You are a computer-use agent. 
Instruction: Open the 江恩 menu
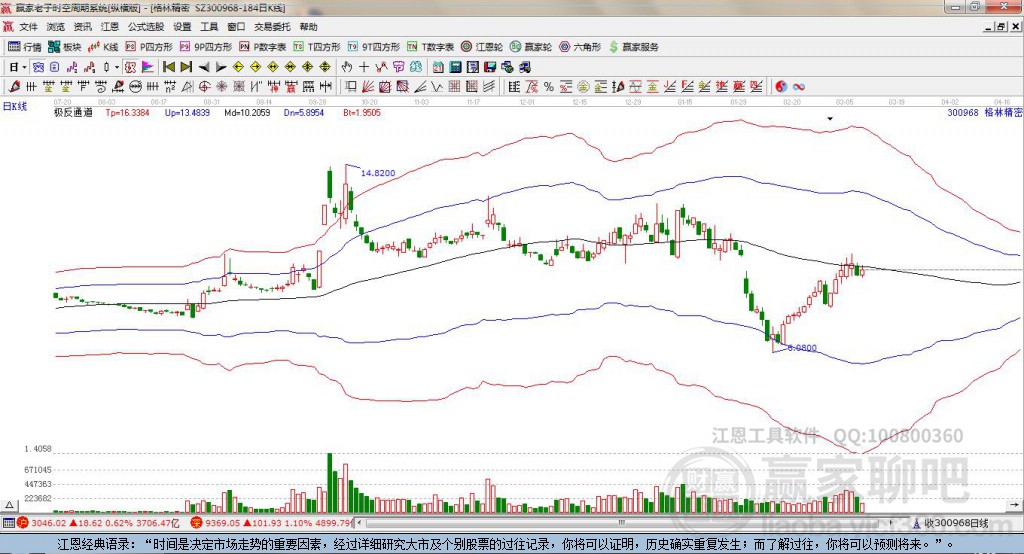click(110, 27)
